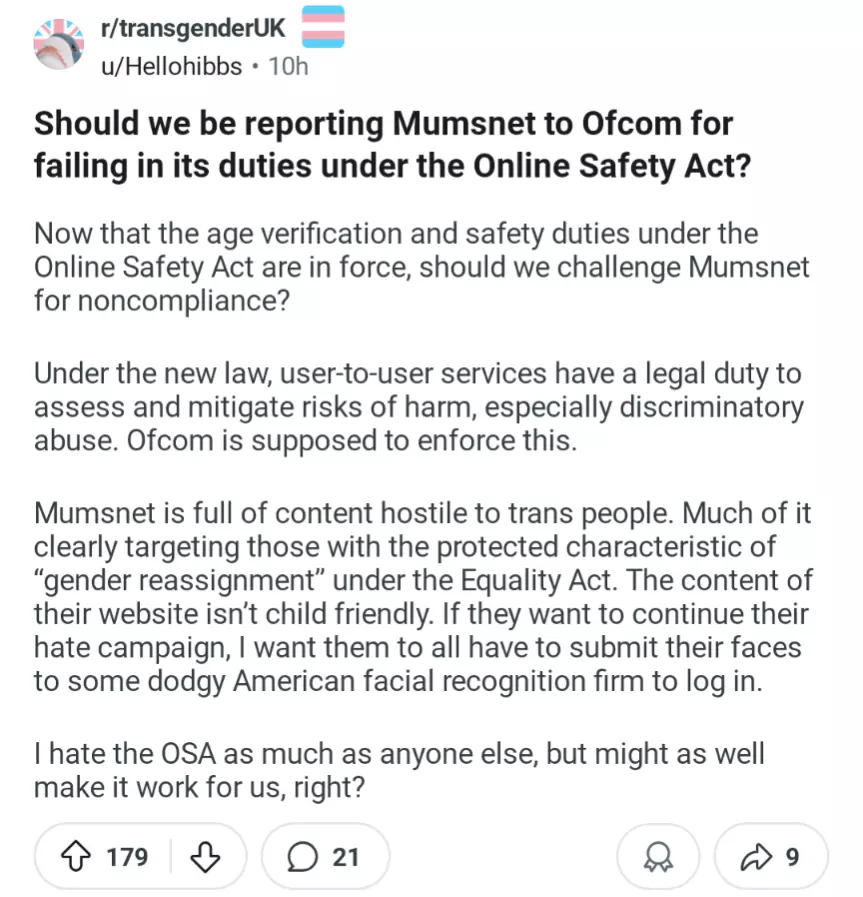Give an award using the award icon
Image resolution: width=863 pixels, height=897 pixels.
[x=657, y=857]
